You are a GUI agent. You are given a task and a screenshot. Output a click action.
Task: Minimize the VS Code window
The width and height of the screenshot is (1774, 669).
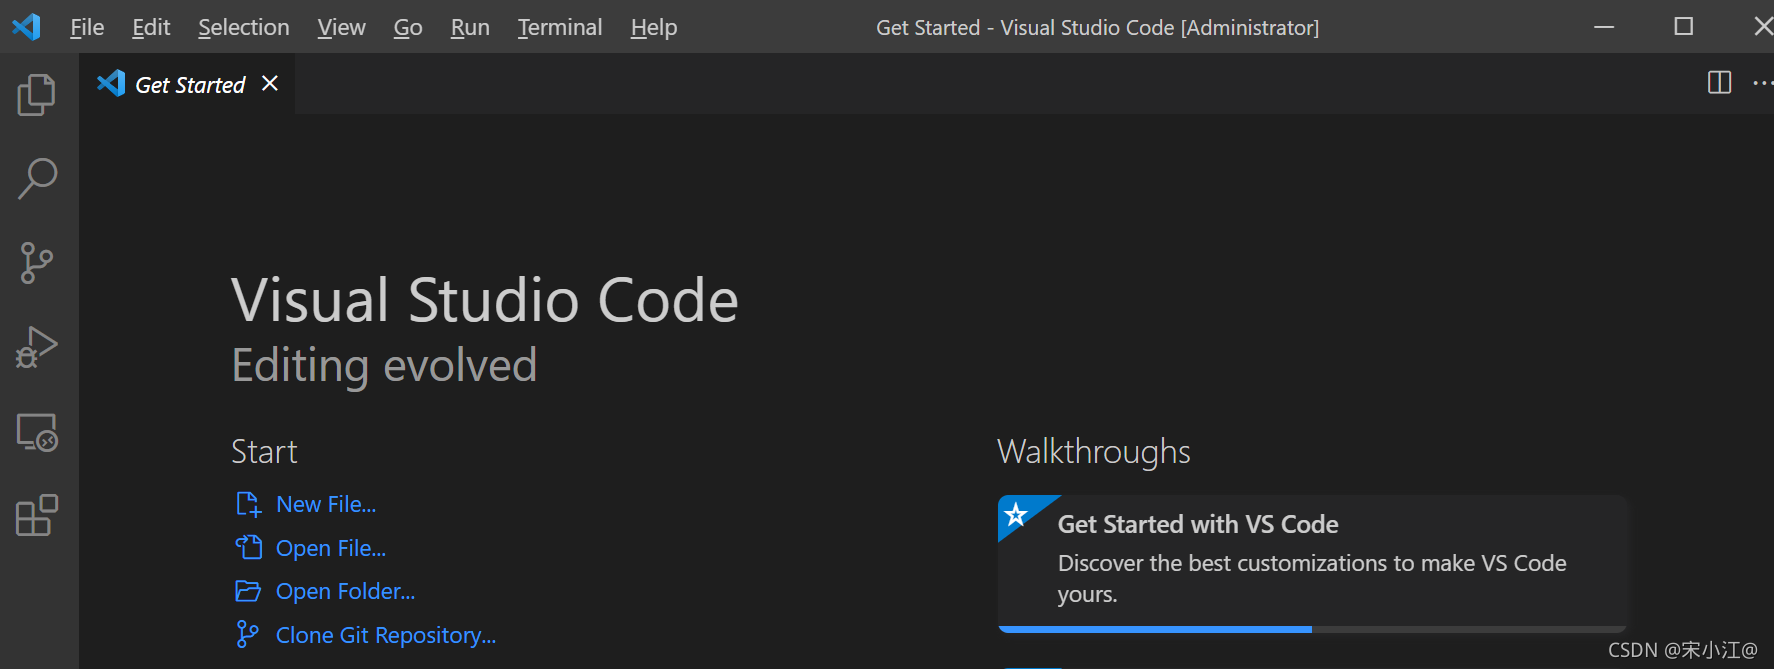[x=1604, y=27]
